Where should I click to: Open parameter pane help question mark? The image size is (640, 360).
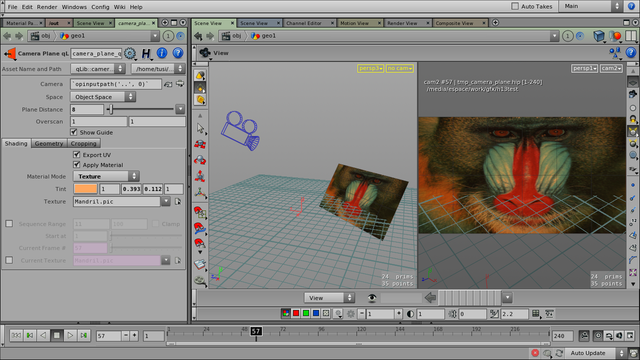click(178, 53)
